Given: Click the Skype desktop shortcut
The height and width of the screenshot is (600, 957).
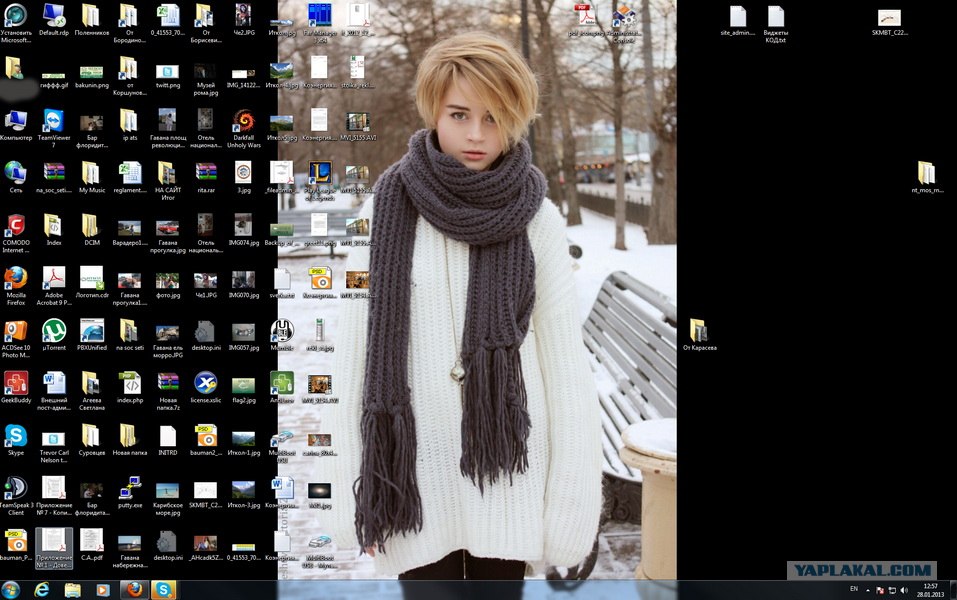Looking at the screenshot, I should (16, 436).
